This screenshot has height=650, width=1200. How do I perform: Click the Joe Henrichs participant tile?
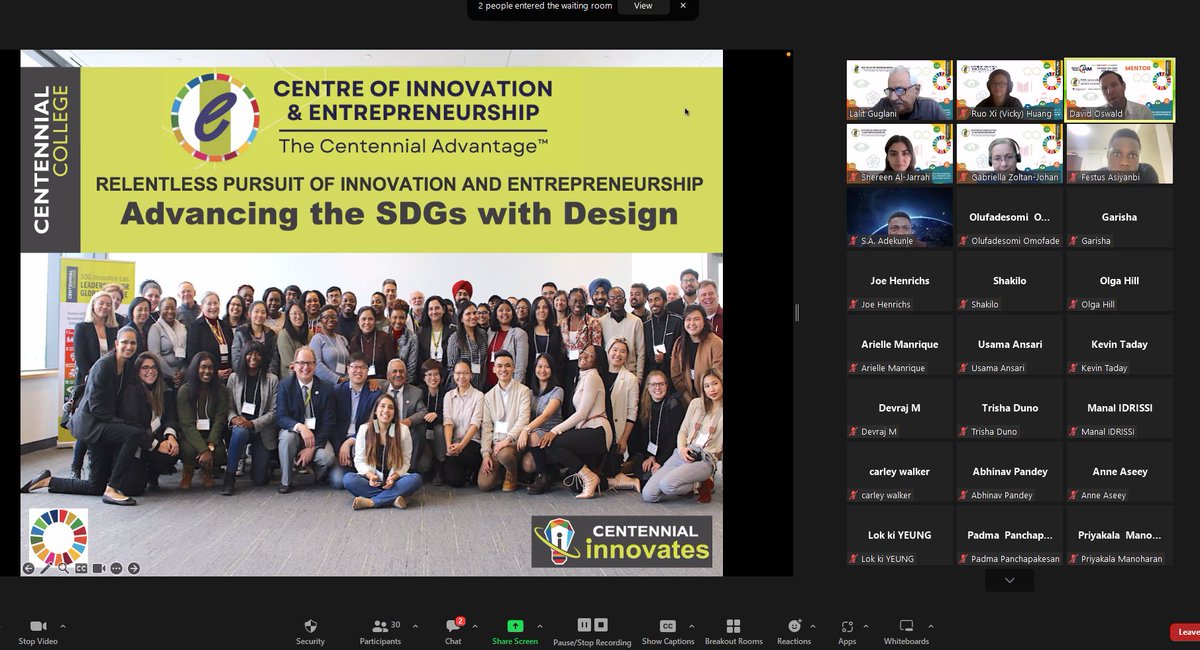899,281
